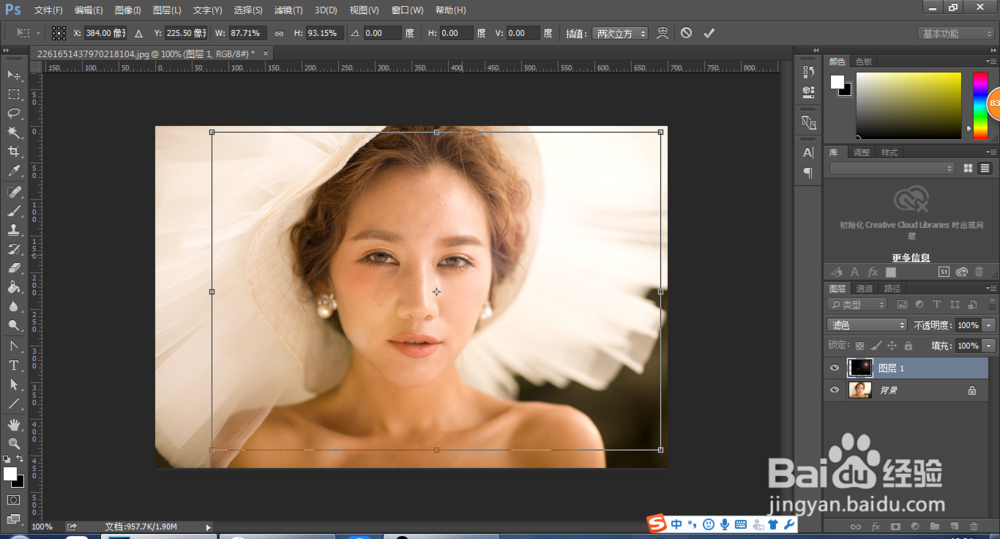
Task: Switch to warp mode icon
Action: [x=662, y=33]
